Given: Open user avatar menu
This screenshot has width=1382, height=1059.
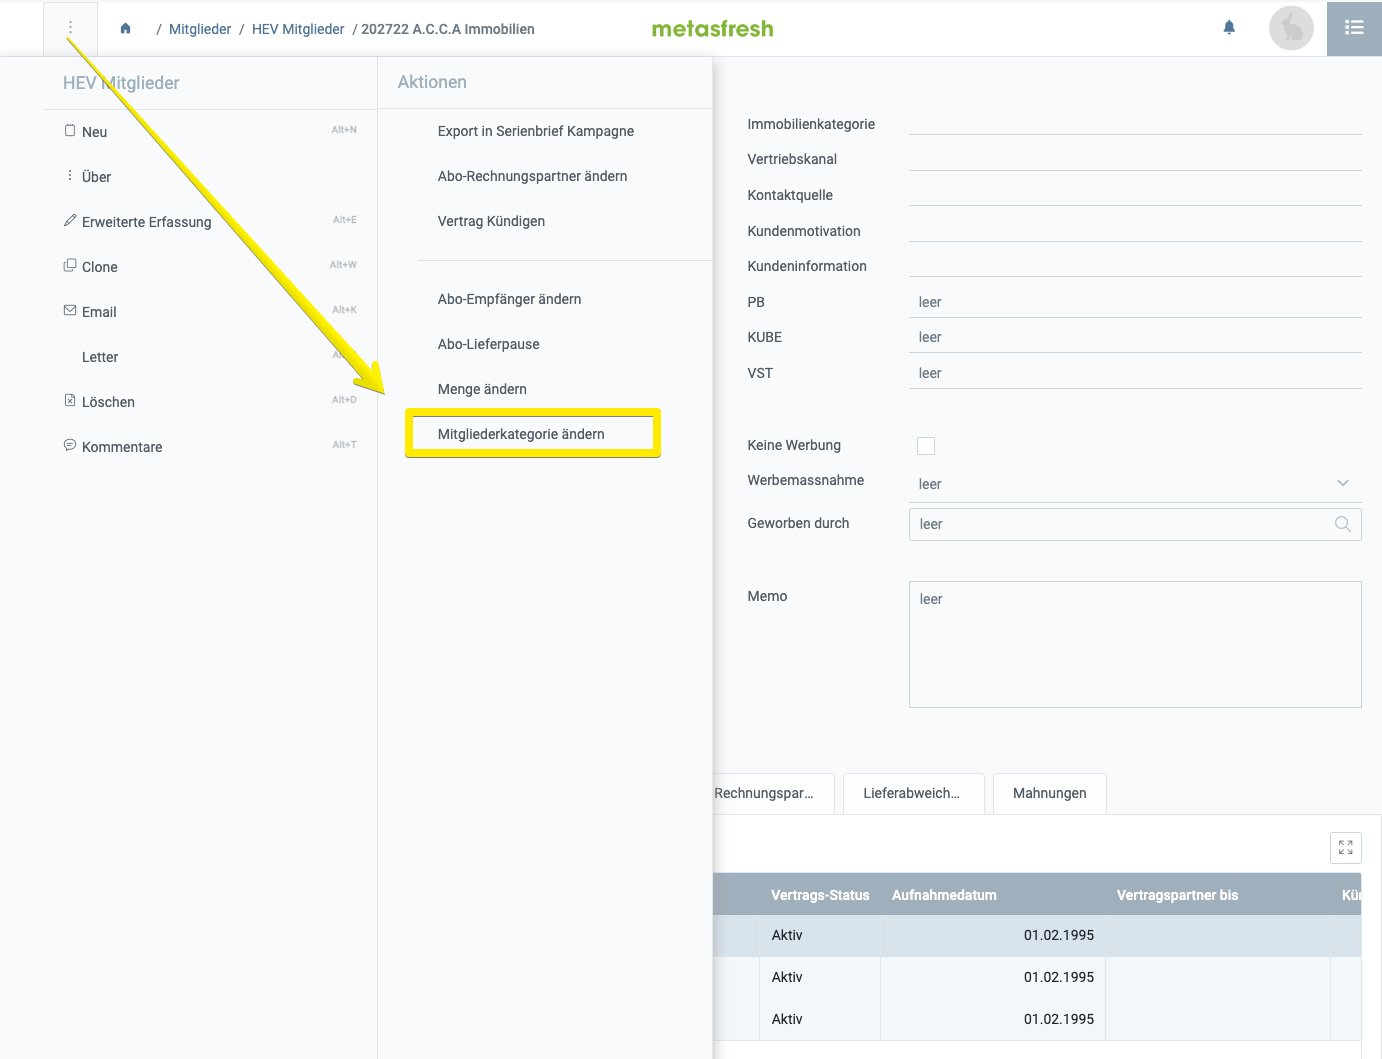Looking at the screenshot, I should (x=1291, y=28).
